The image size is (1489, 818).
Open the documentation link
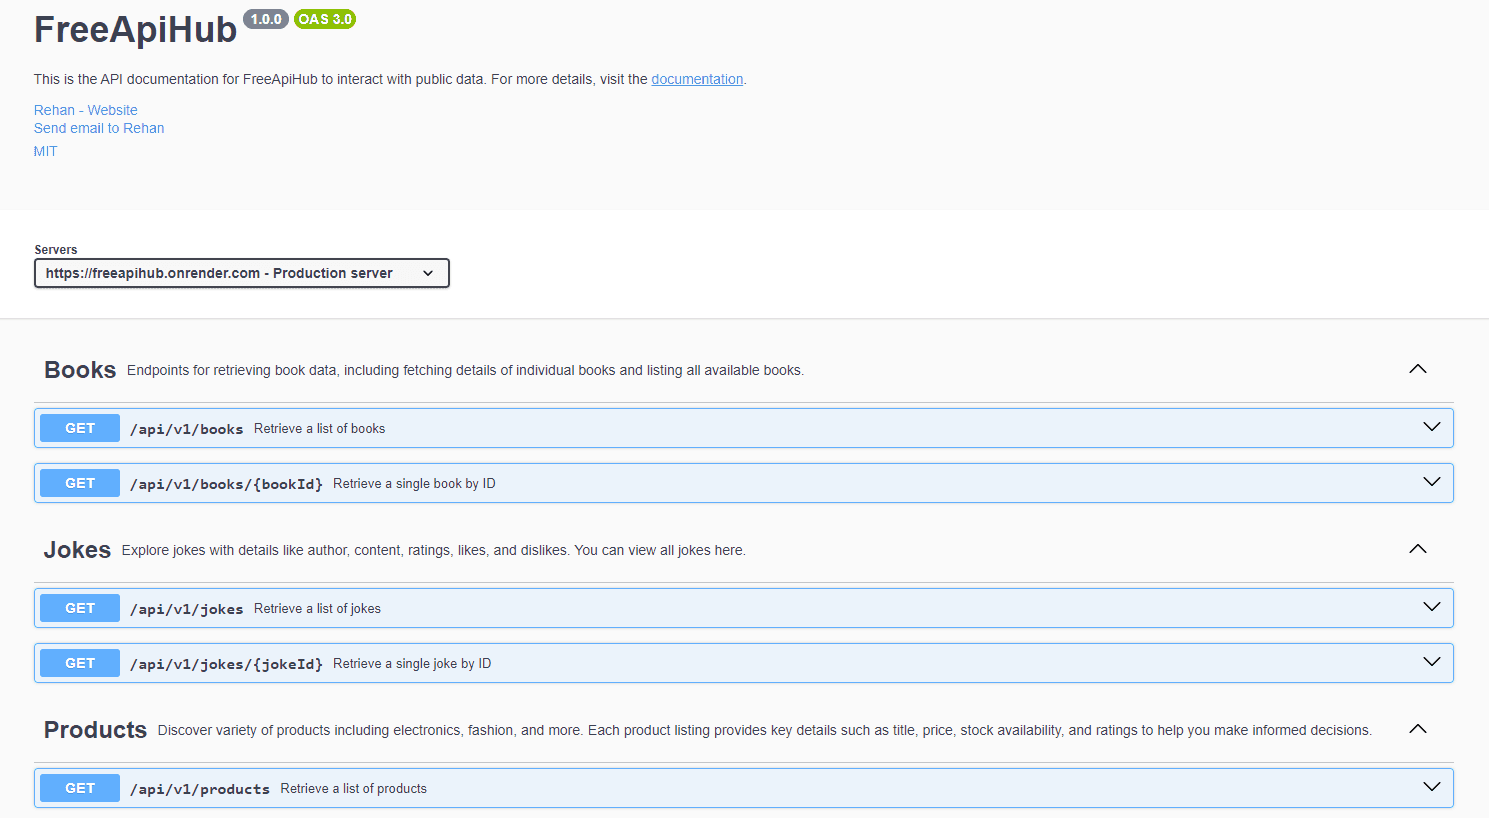tap(697, 79)
